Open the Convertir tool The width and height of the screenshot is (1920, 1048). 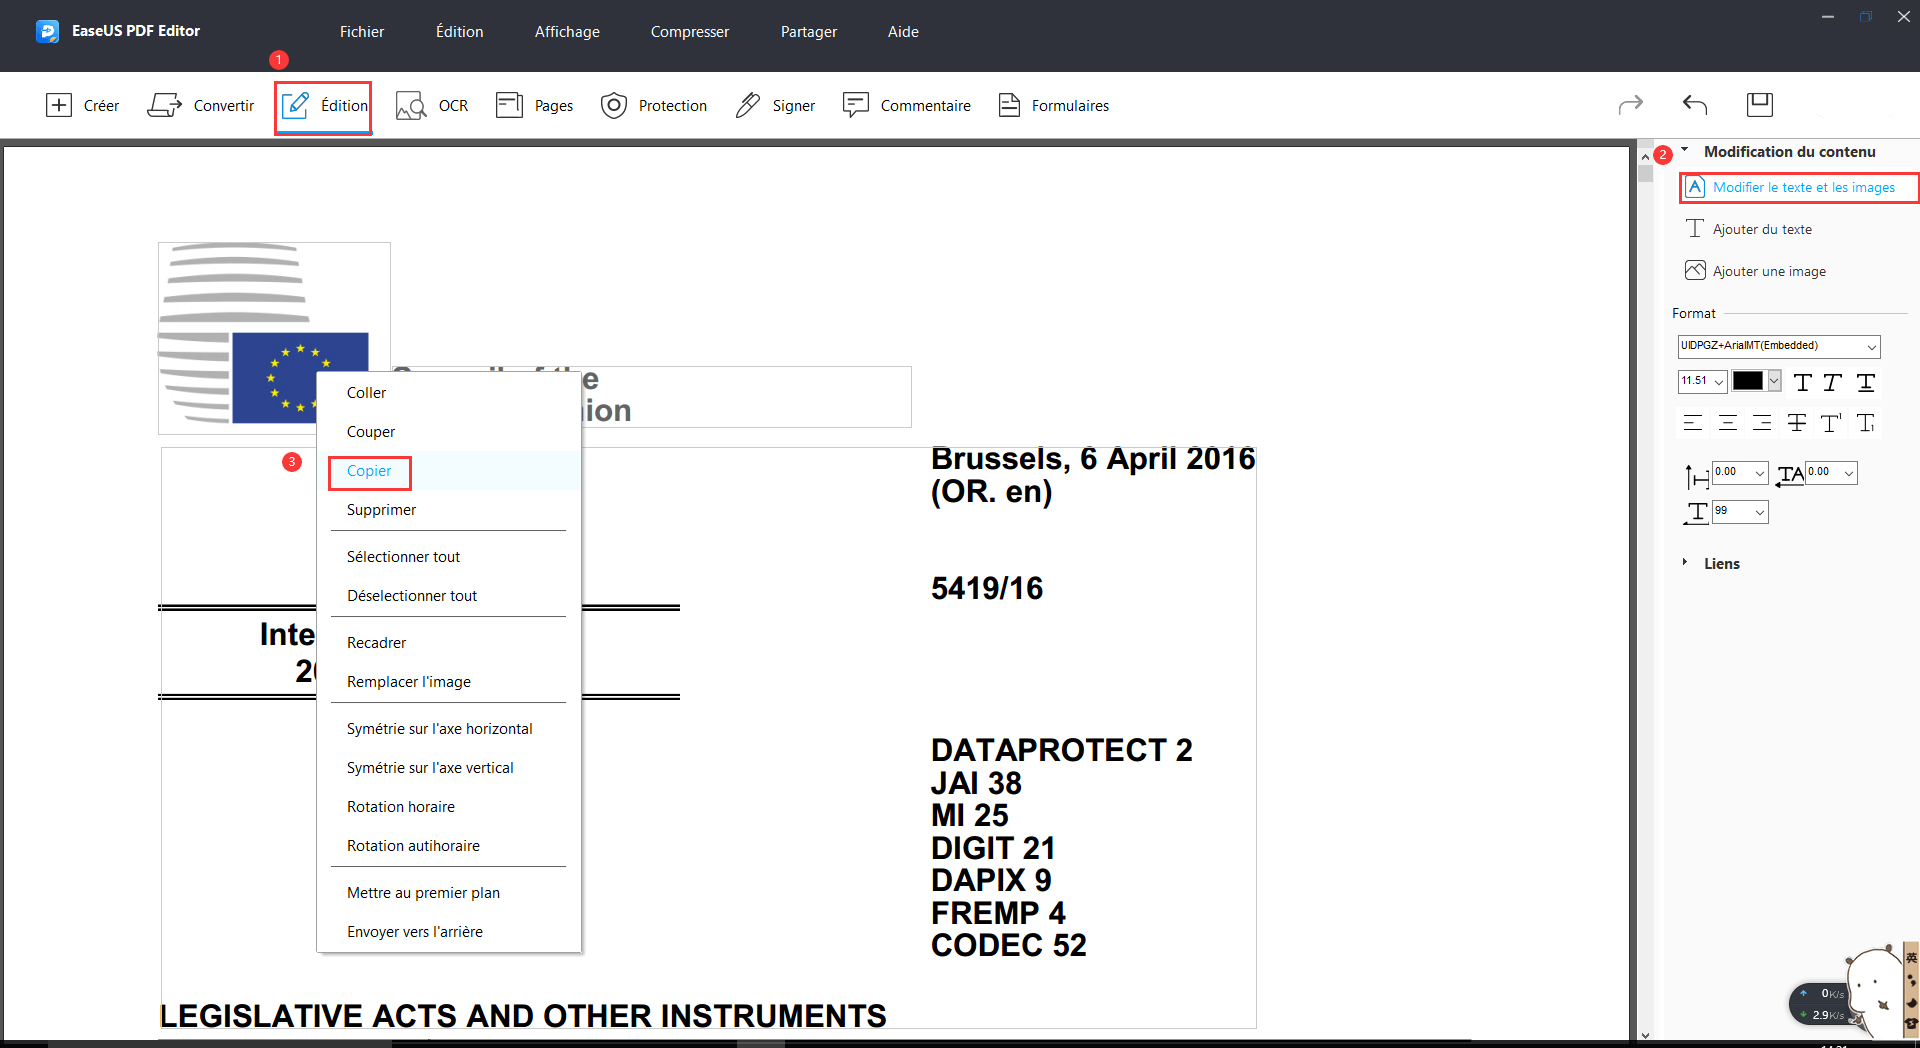pyautogui.click(x=201, y=105)
